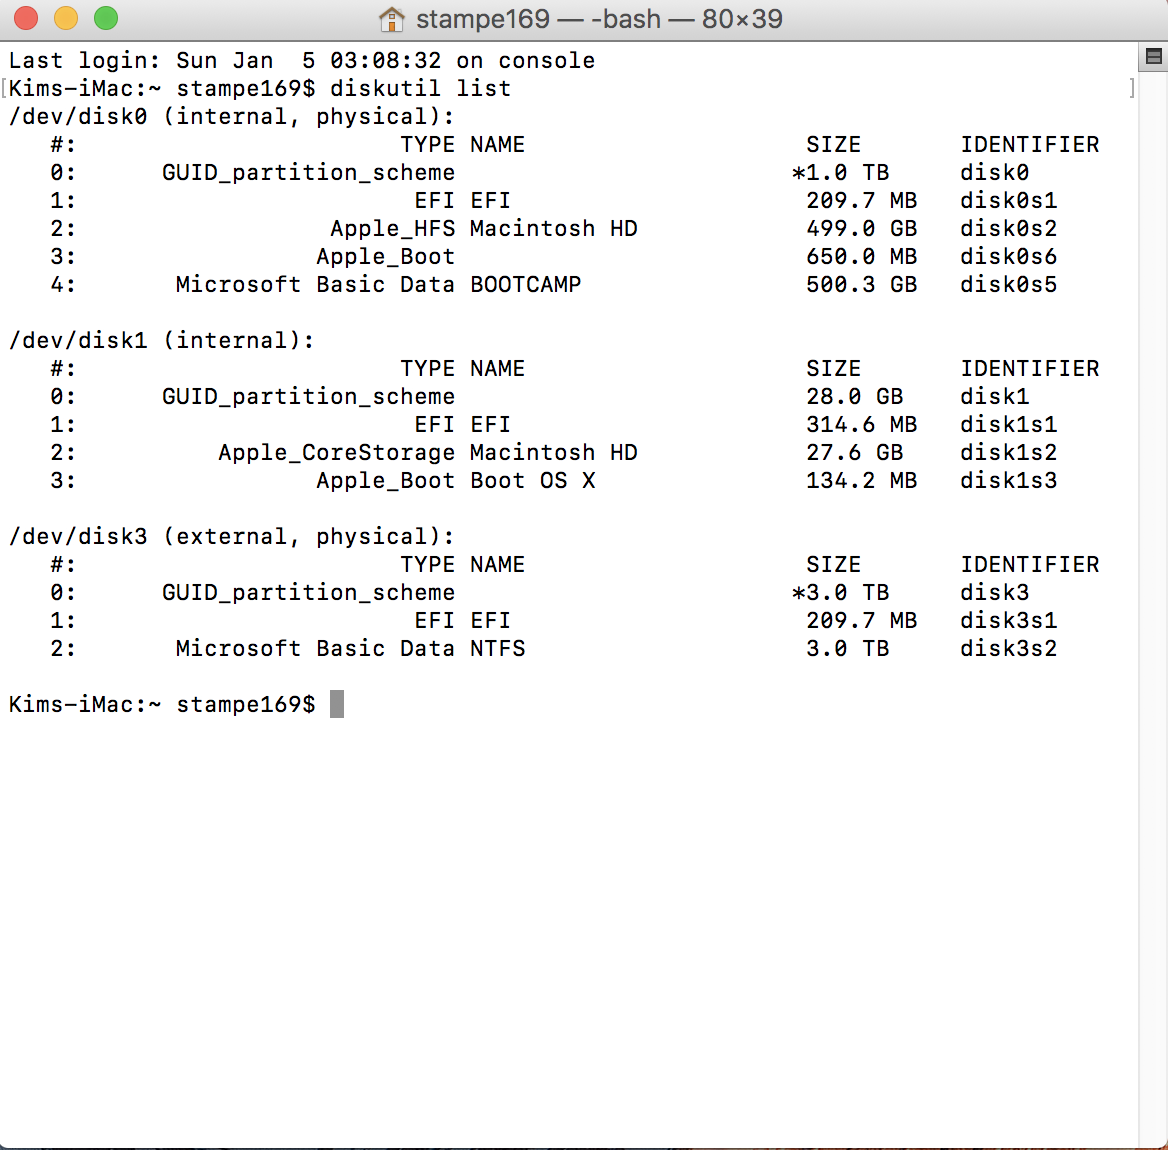The image size is (1168, 1150).
Task: Click the "disk0s5" identifier
Action: 1008,285
